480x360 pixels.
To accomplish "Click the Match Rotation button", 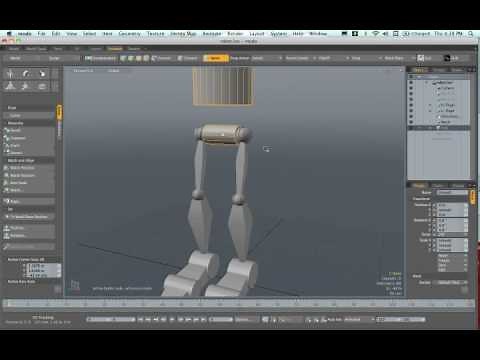I will [29, 175].
